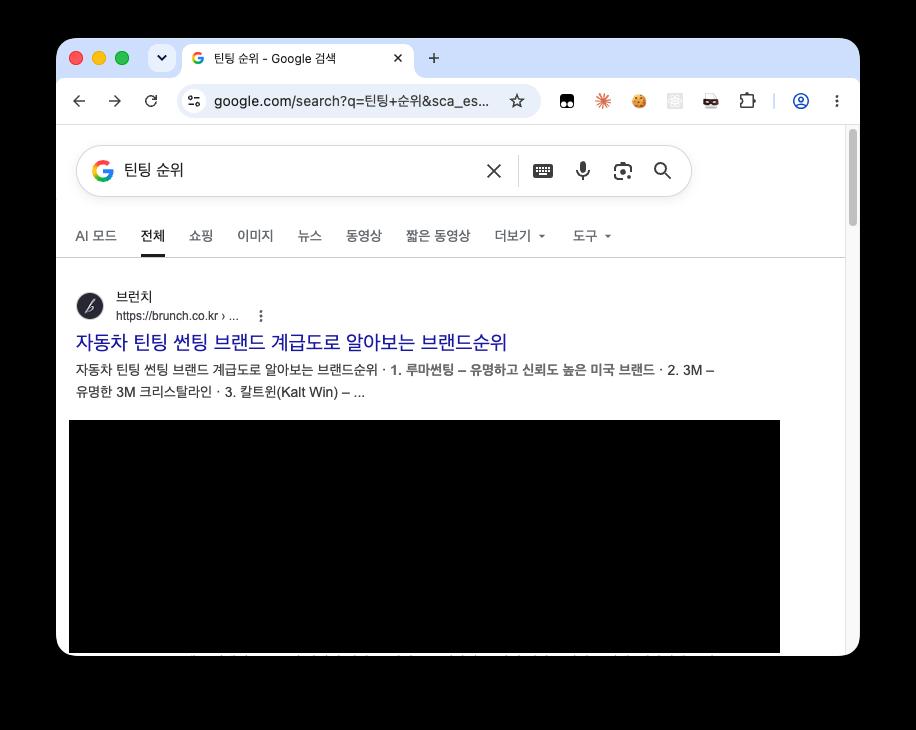Go back to the previous page

click(x=79, y=101)
